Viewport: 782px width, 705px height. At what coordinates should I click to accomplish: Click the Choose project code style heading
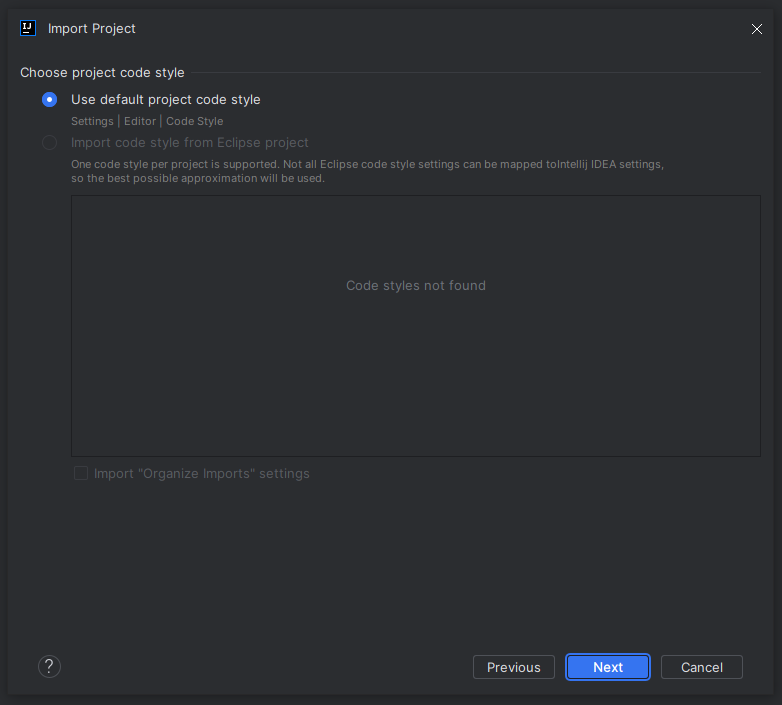102,73
